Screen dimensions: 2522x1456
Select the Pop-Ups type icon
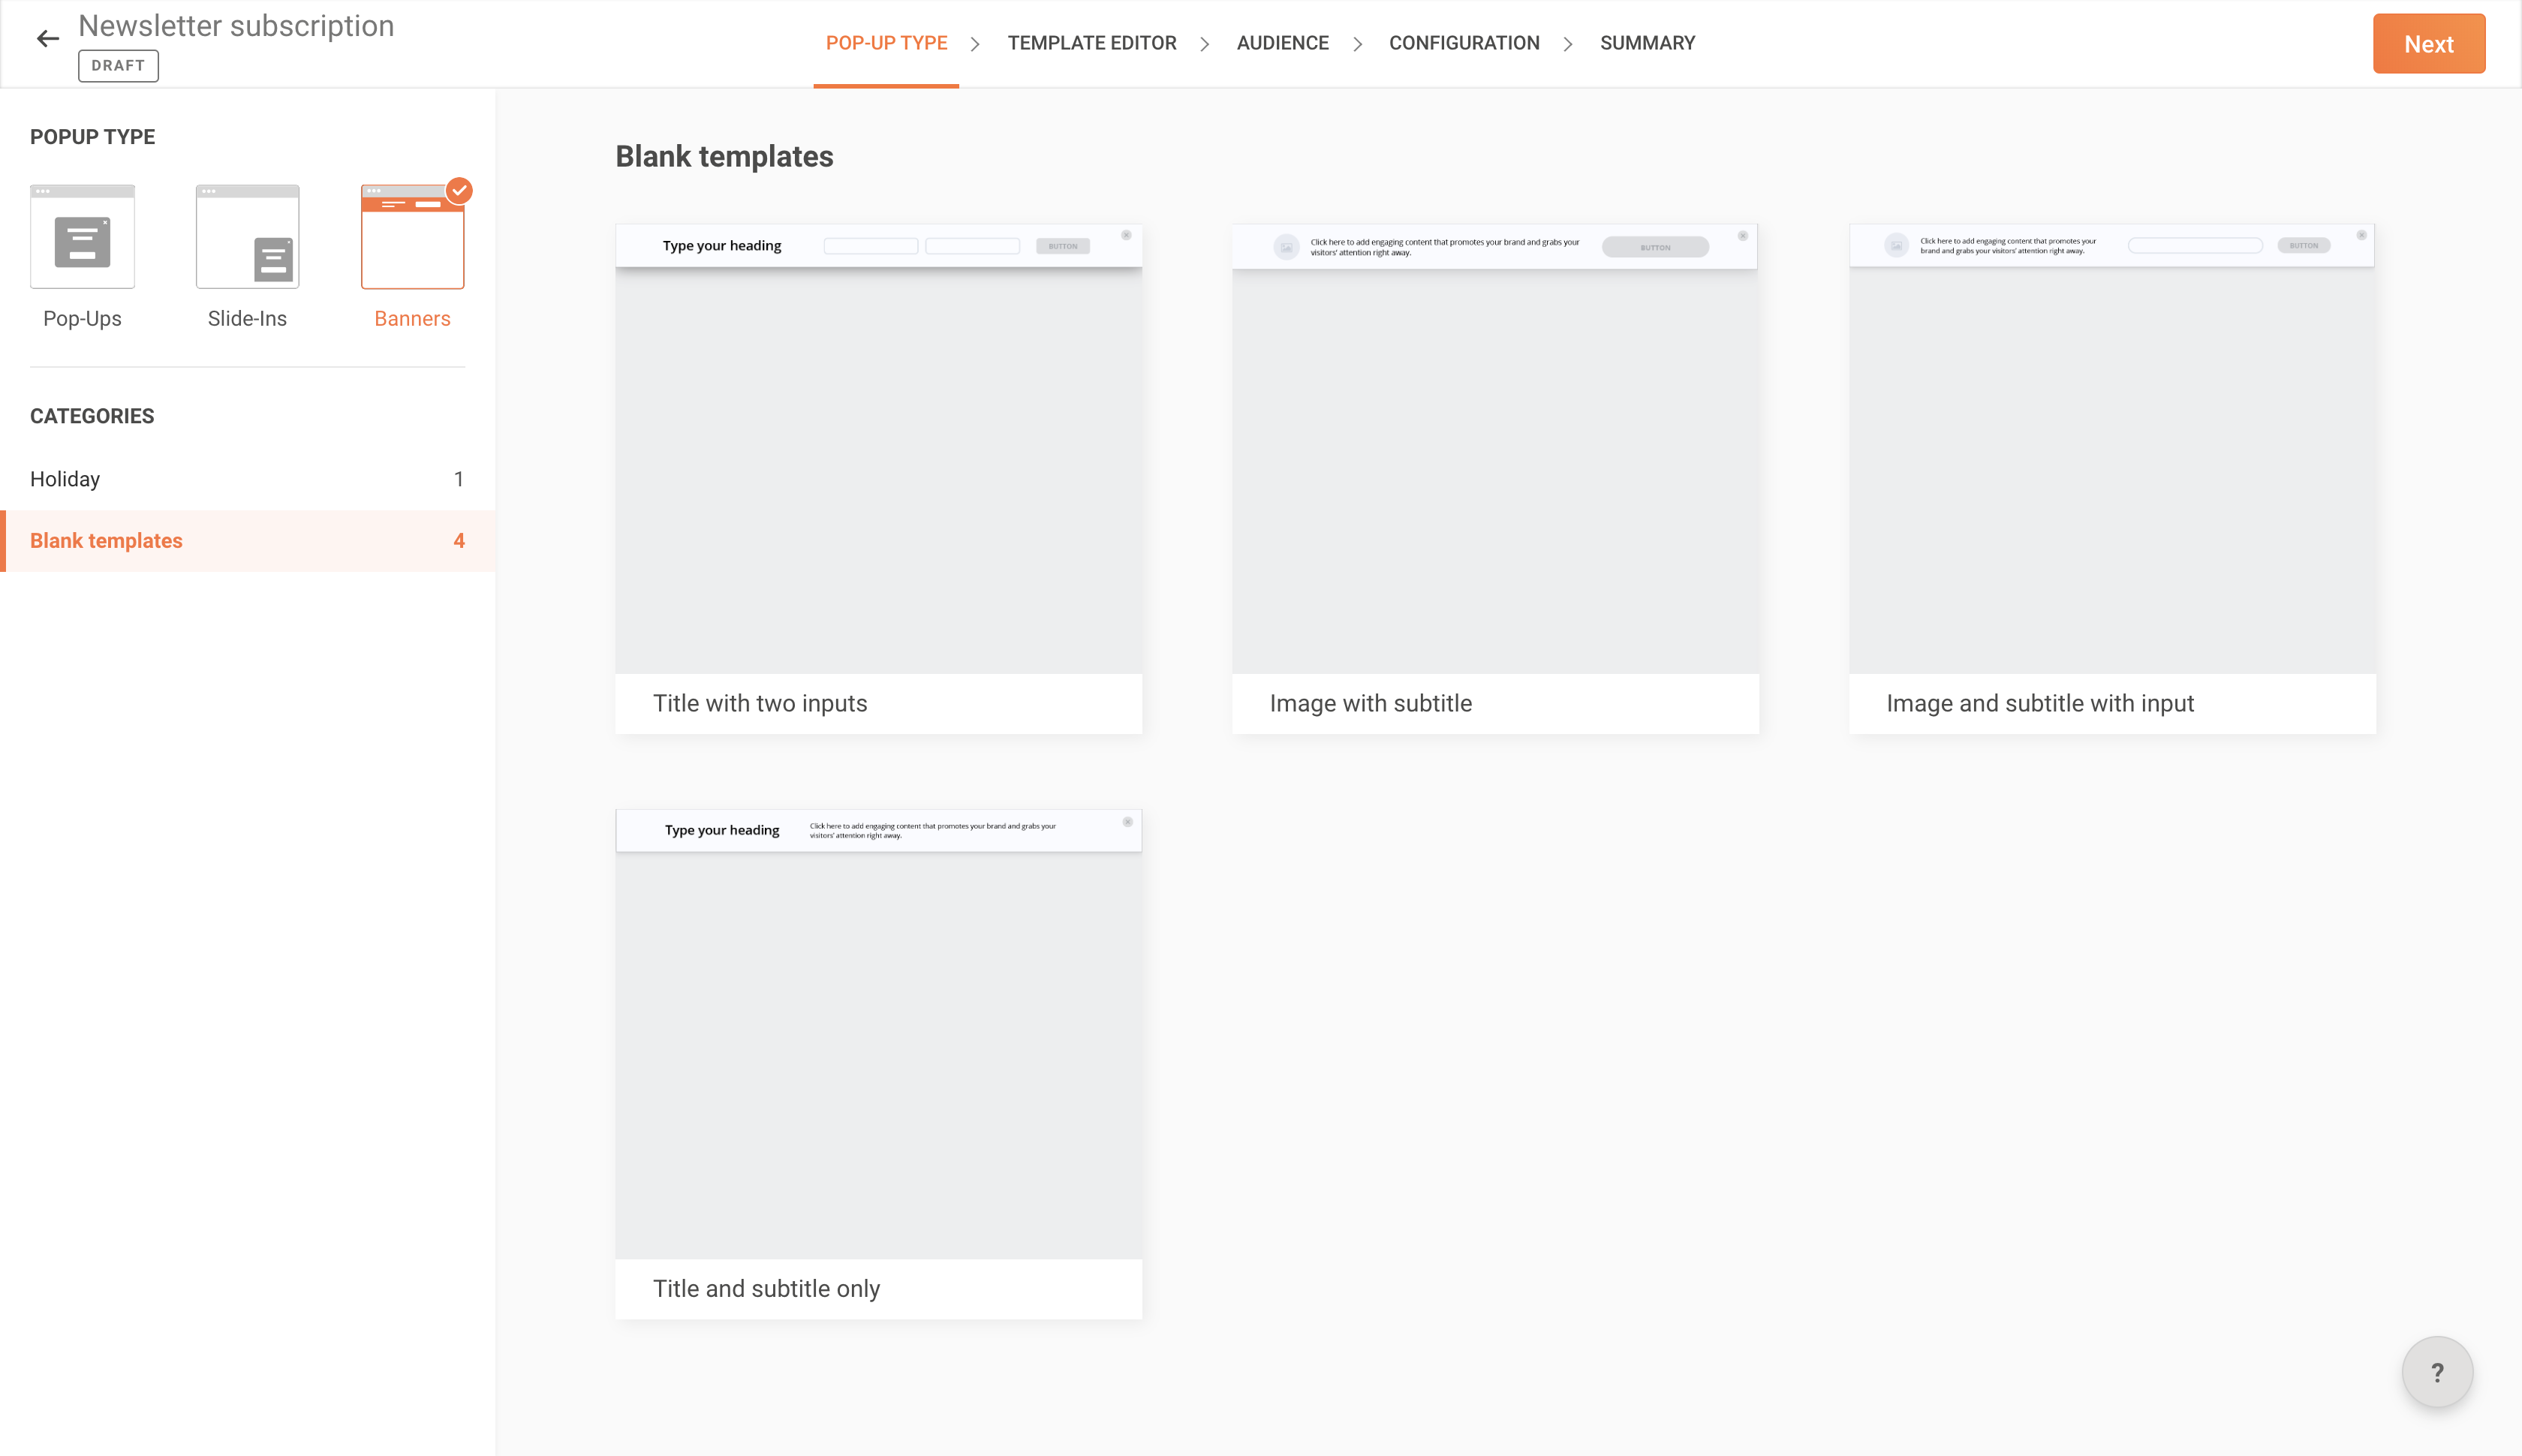click(82, 237)
